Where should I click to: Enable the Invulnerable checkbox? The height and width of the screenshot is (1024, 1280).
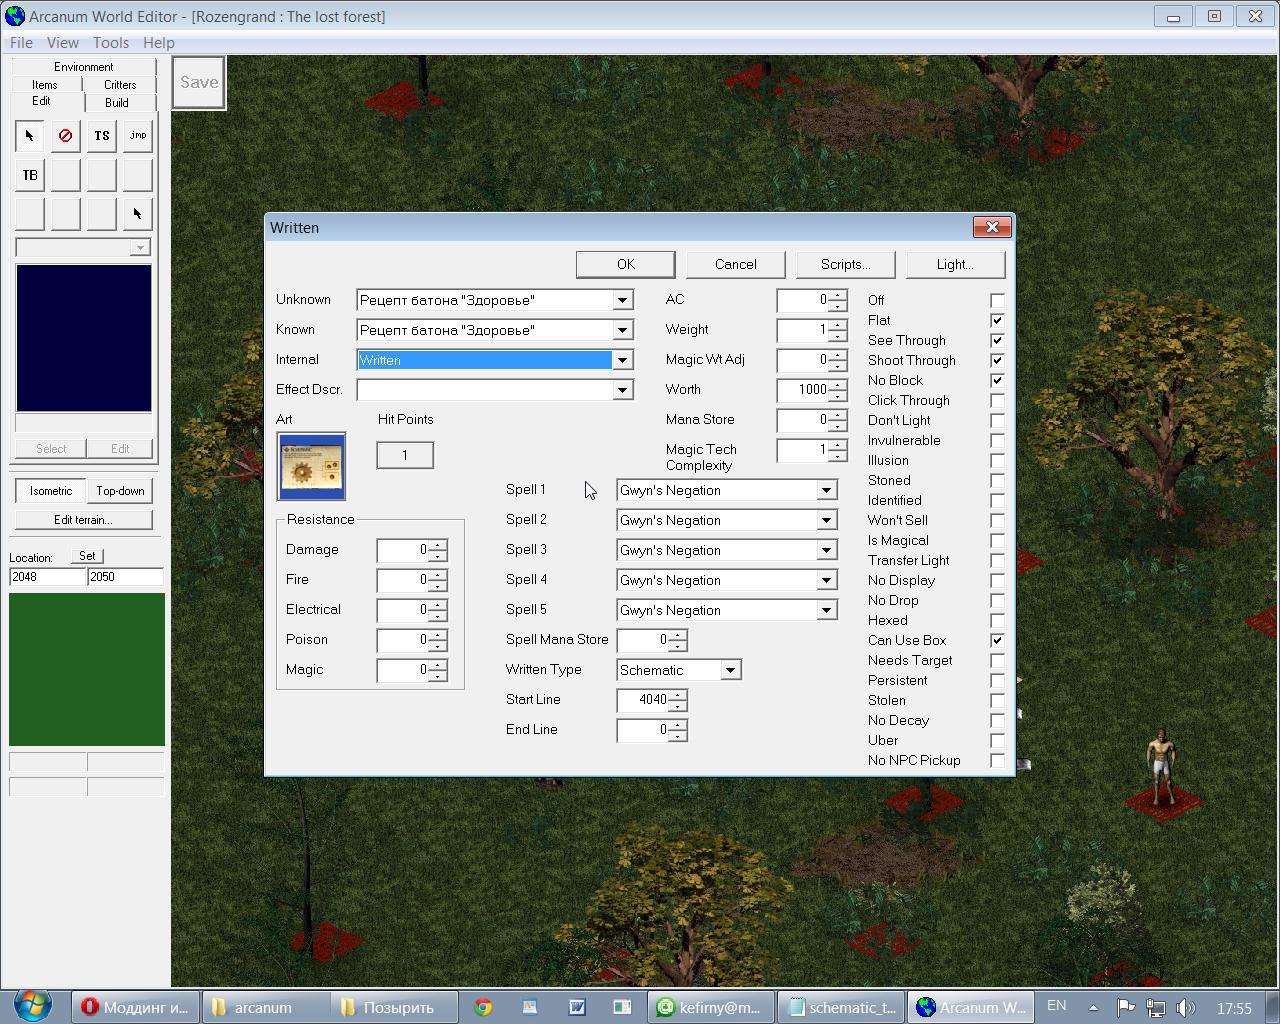point(997,440)
